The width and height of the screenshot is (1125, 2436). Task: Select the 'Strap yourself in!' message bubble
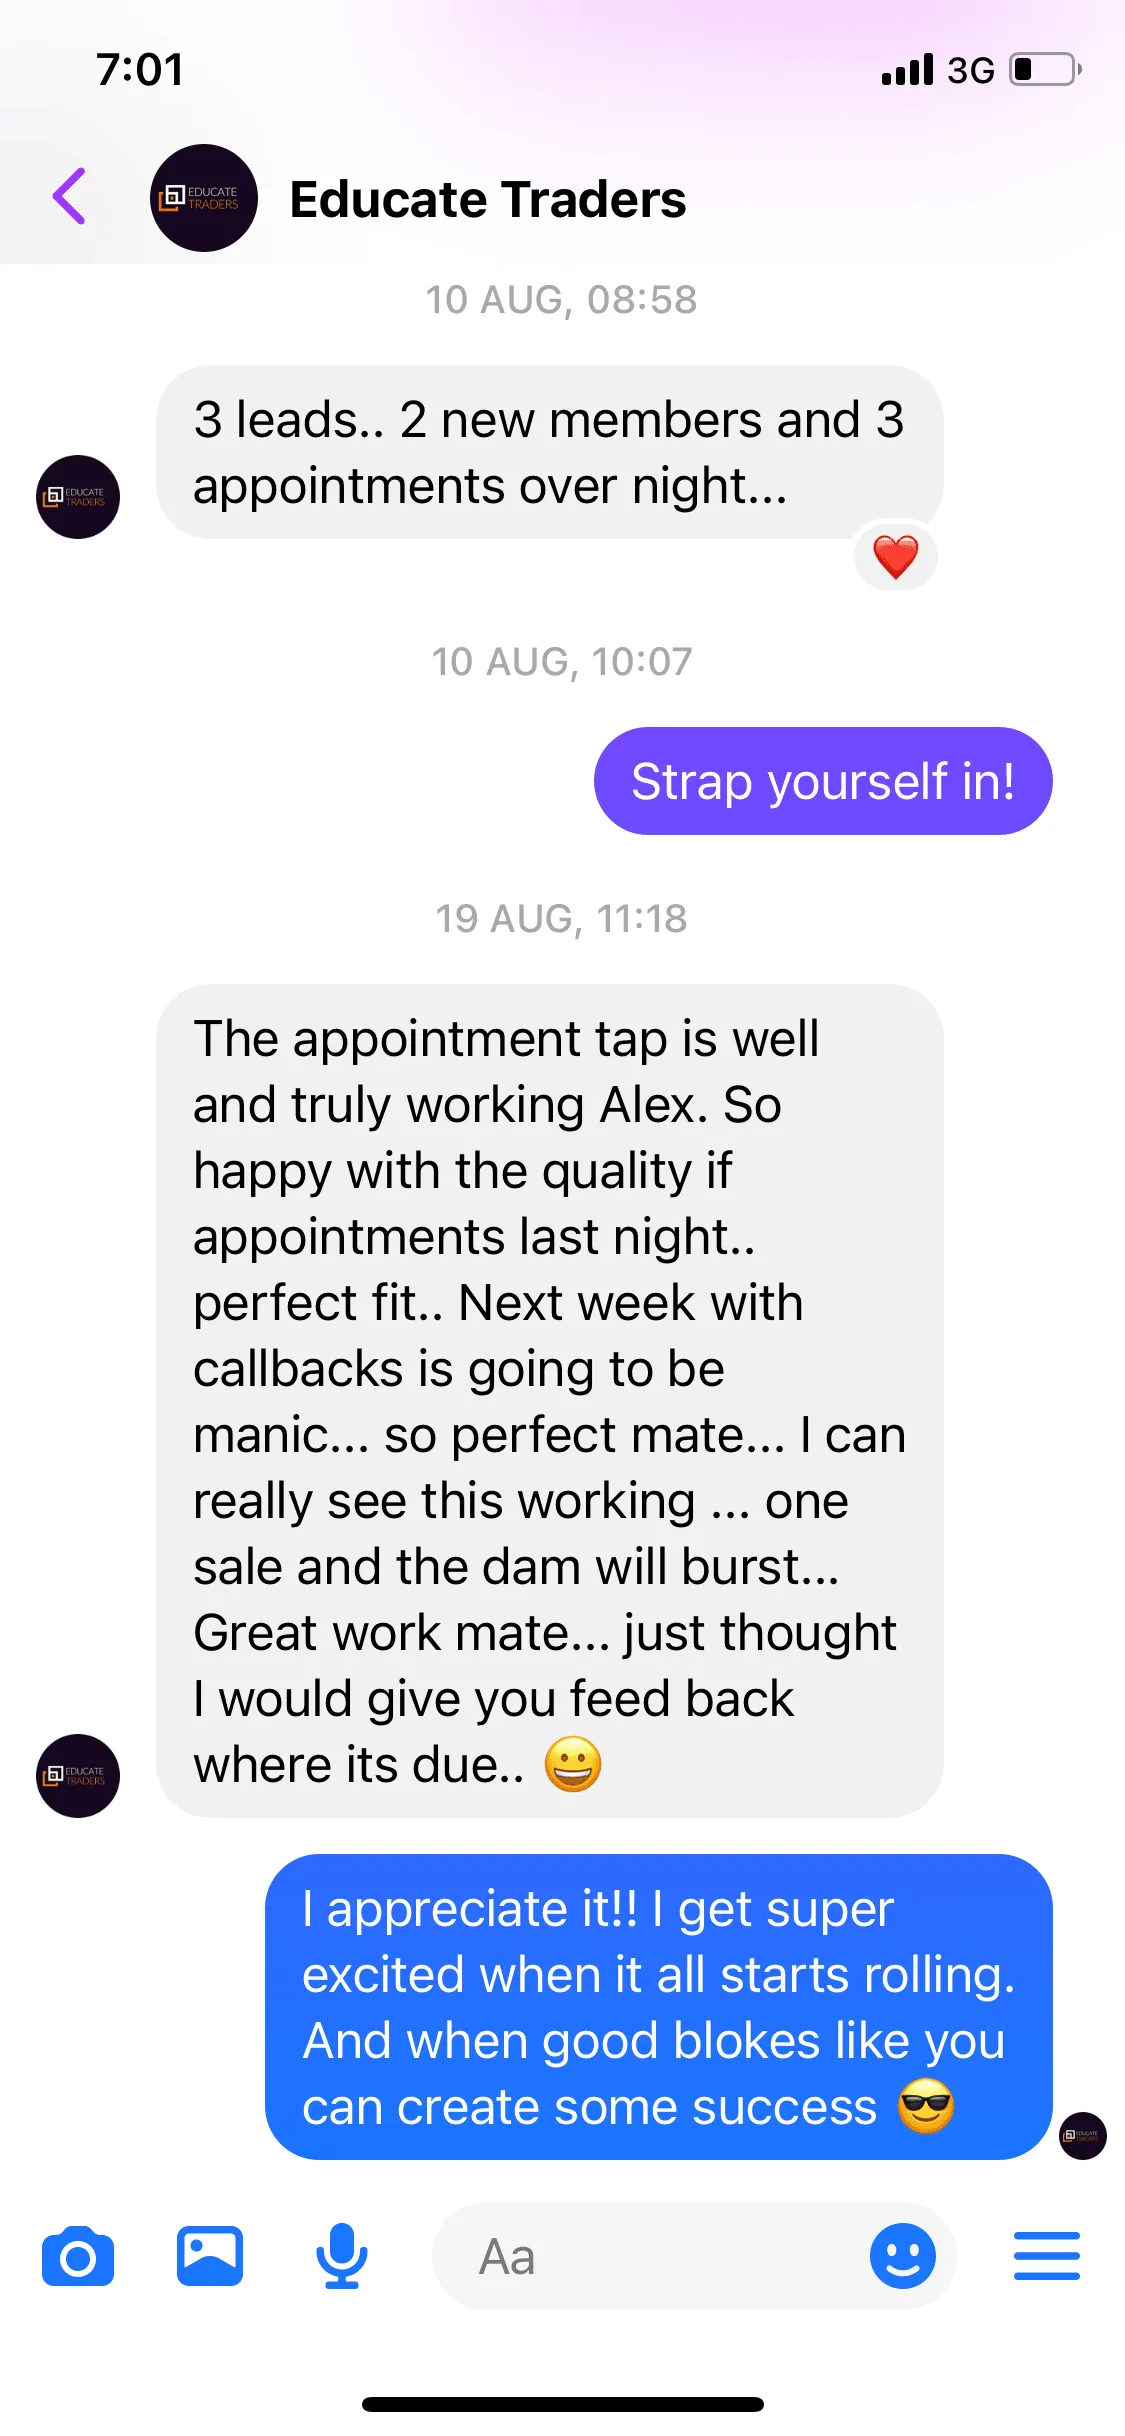pyautogui.click(x=823, y=781)
